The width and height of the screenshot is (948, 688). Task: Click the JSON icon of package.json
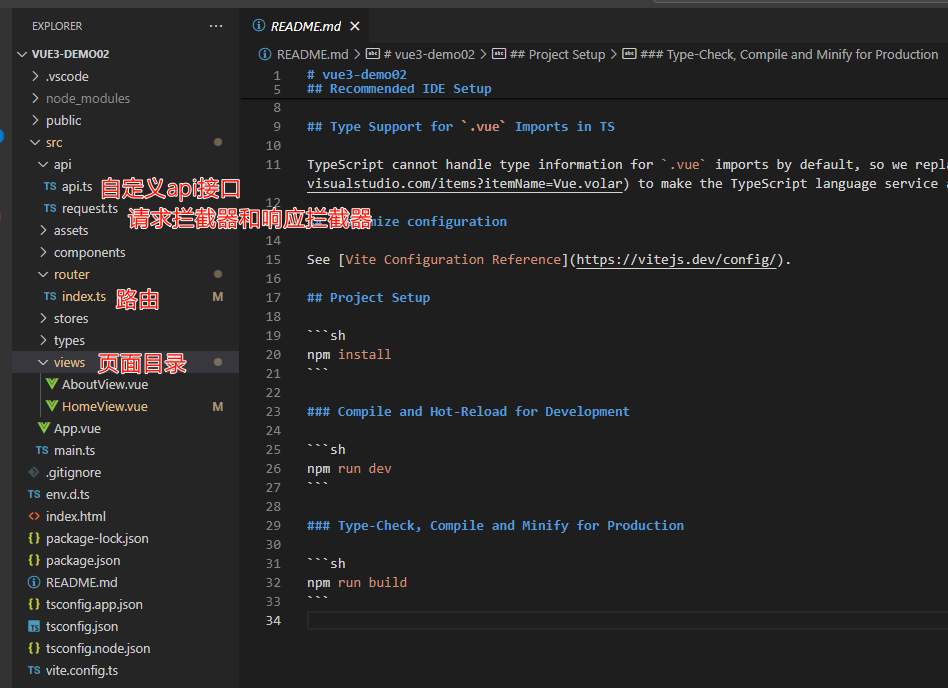[x=34, y=560]
